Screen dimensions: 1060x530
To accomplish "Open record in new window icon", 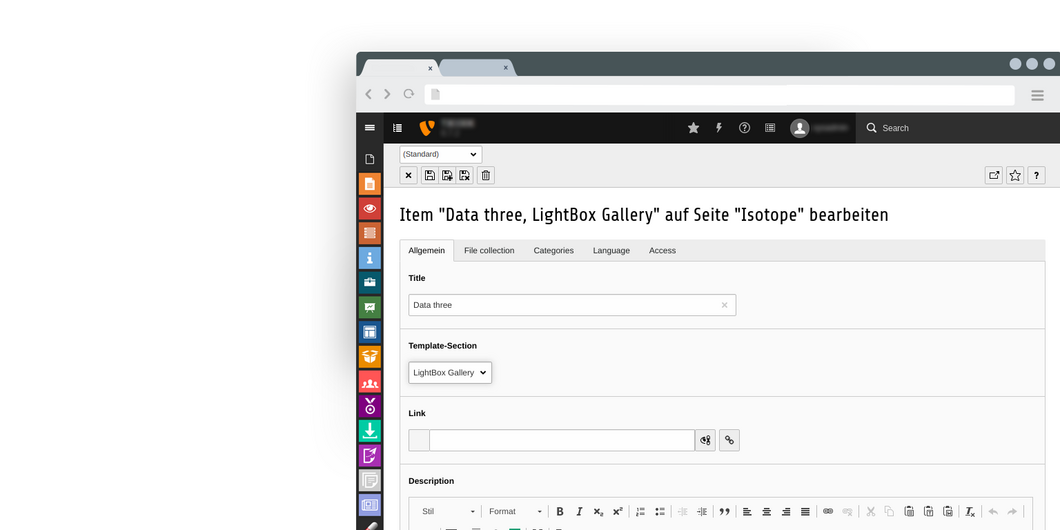I will [x=994, y=176].
